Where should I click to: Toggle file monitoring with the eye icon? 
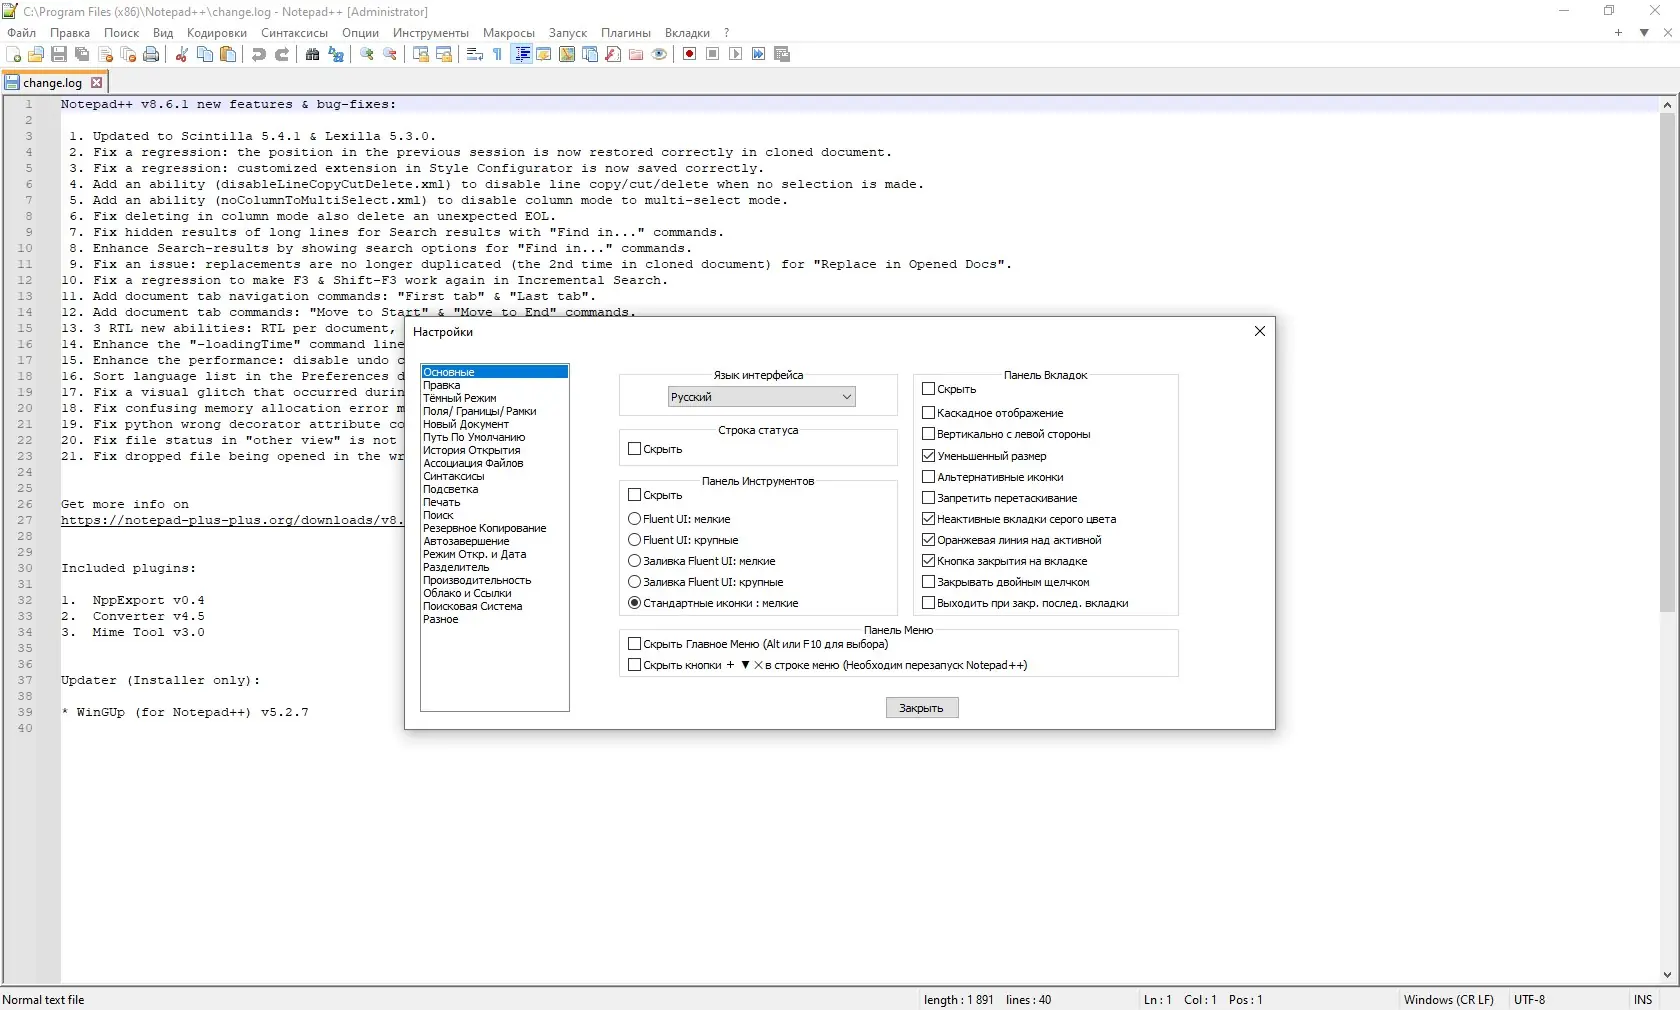coord(659,54)
